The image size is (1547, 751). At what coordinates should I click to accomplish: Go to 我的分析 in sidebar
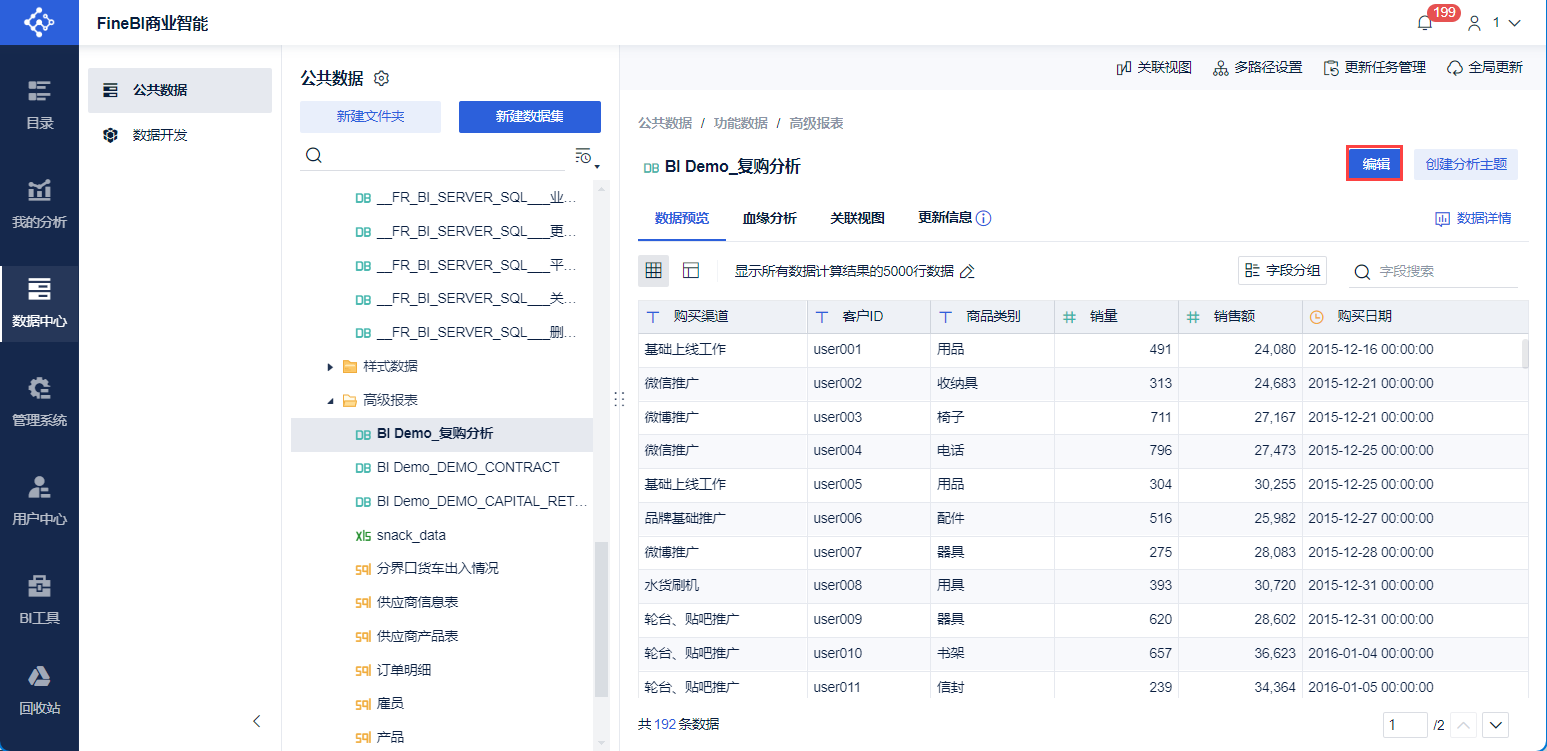click(x=39, y=204)
